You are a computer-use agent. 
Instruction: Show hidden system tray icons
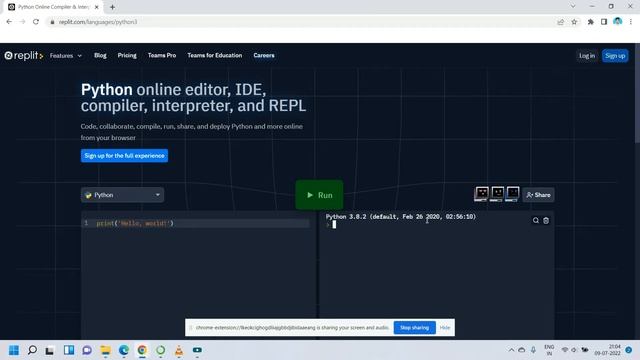pyautogui.click(x=511, y=350)
